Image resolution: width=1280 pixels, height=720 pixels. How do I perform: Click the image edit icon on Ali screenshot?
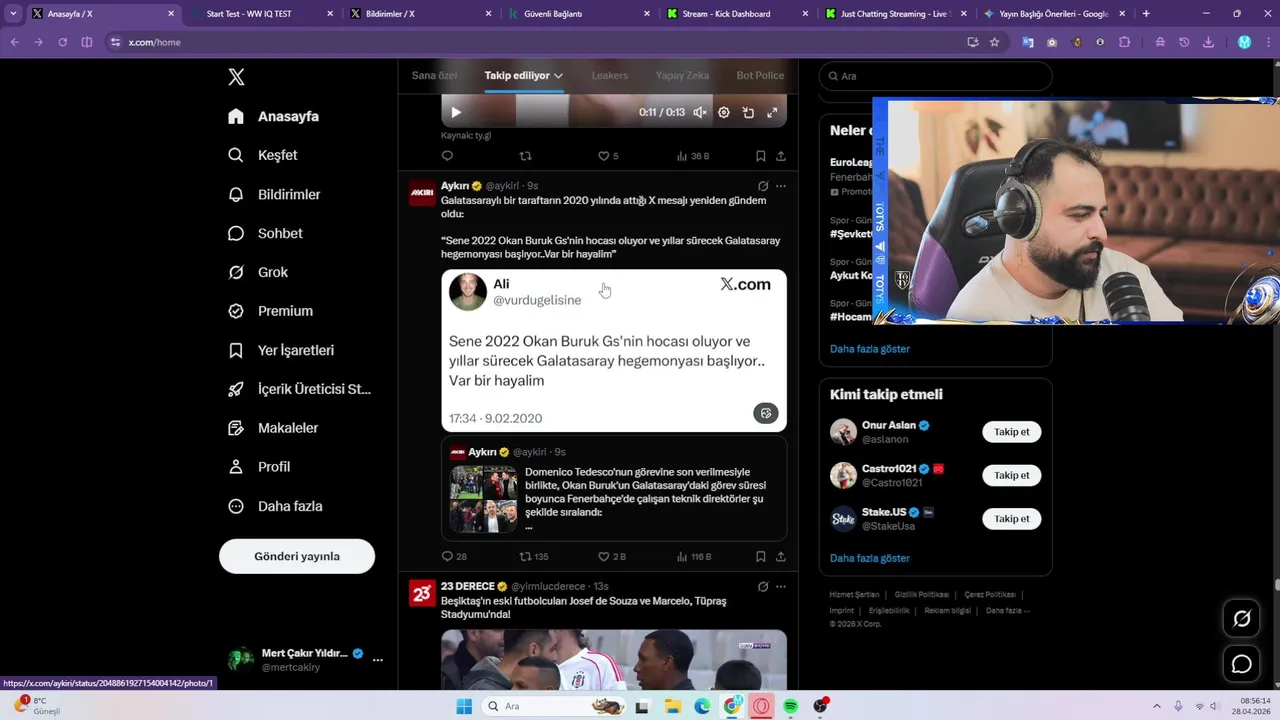coord(766,413)
